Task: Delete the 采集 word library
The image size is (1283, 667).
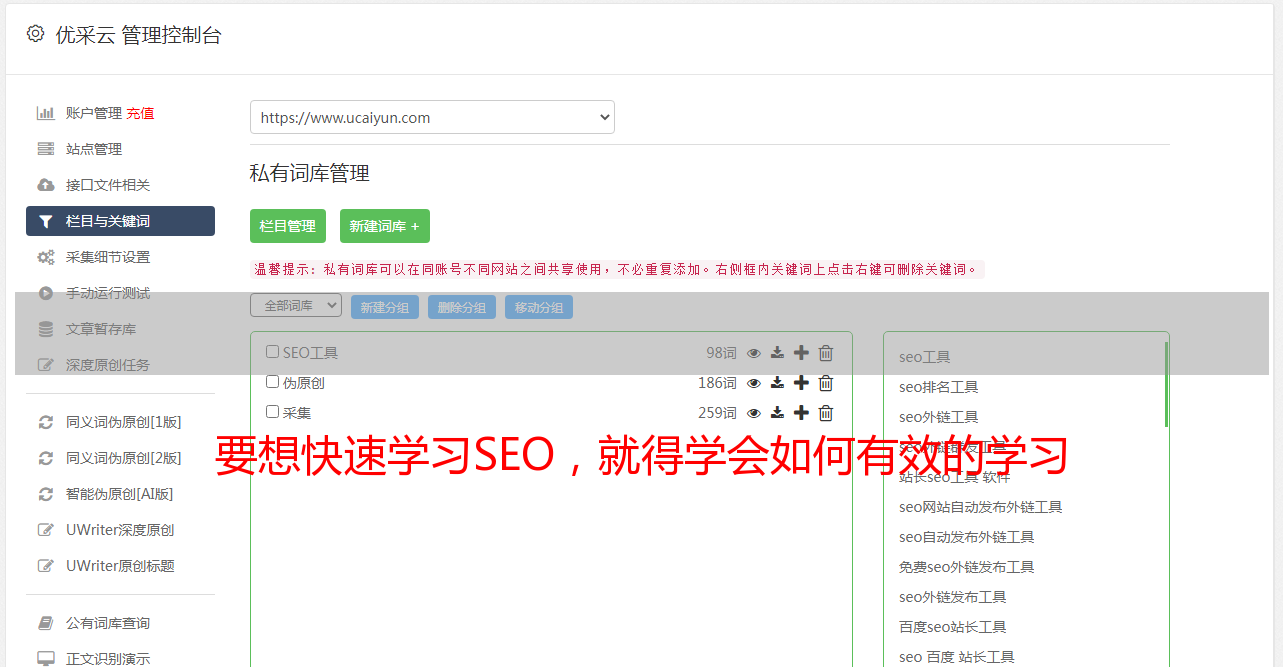Action: point(826,413)
